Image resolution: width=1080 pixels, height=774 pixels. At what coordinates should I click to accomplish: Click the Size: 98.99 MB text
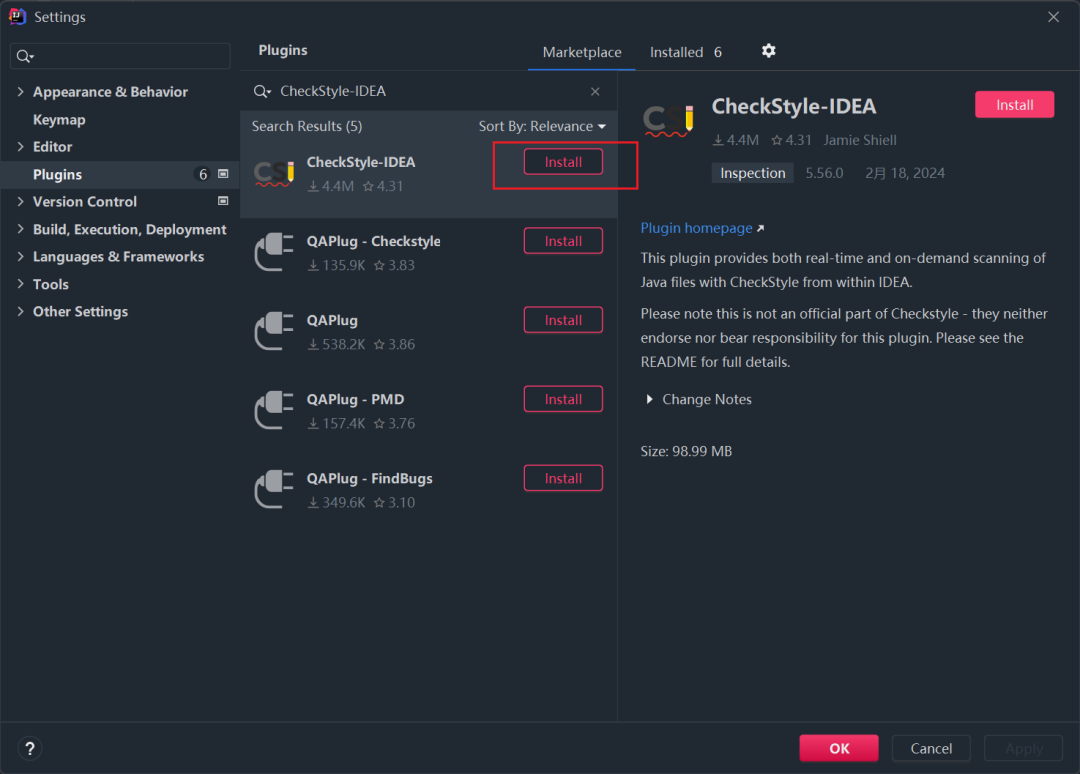686,452
